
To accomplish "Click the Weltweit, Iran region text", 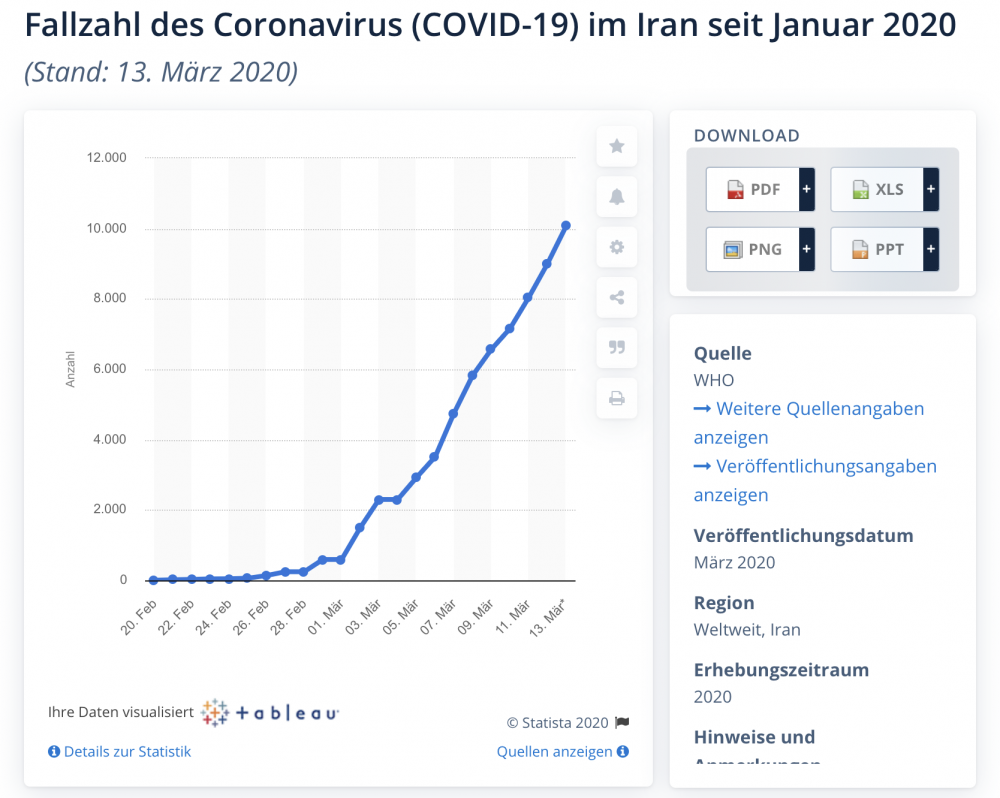I will pos(747,630).
